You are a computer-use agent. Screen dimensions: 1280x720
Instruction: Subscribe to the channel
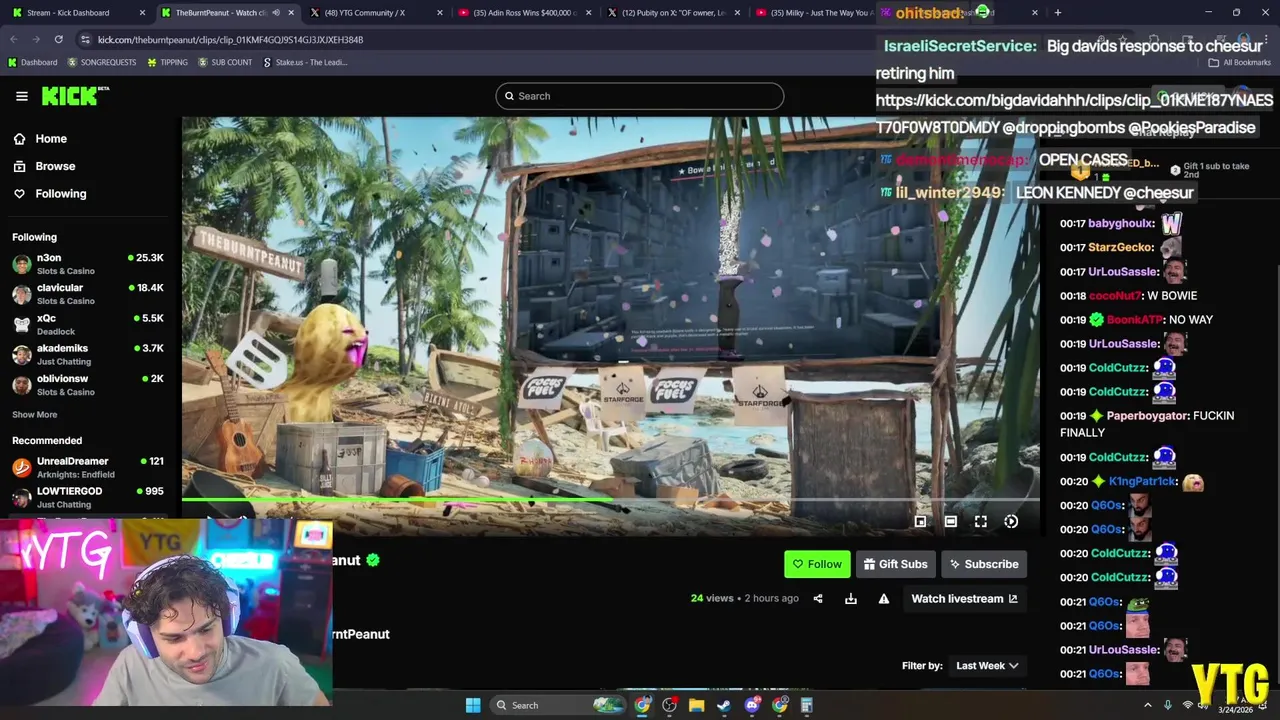coord(984,564)
